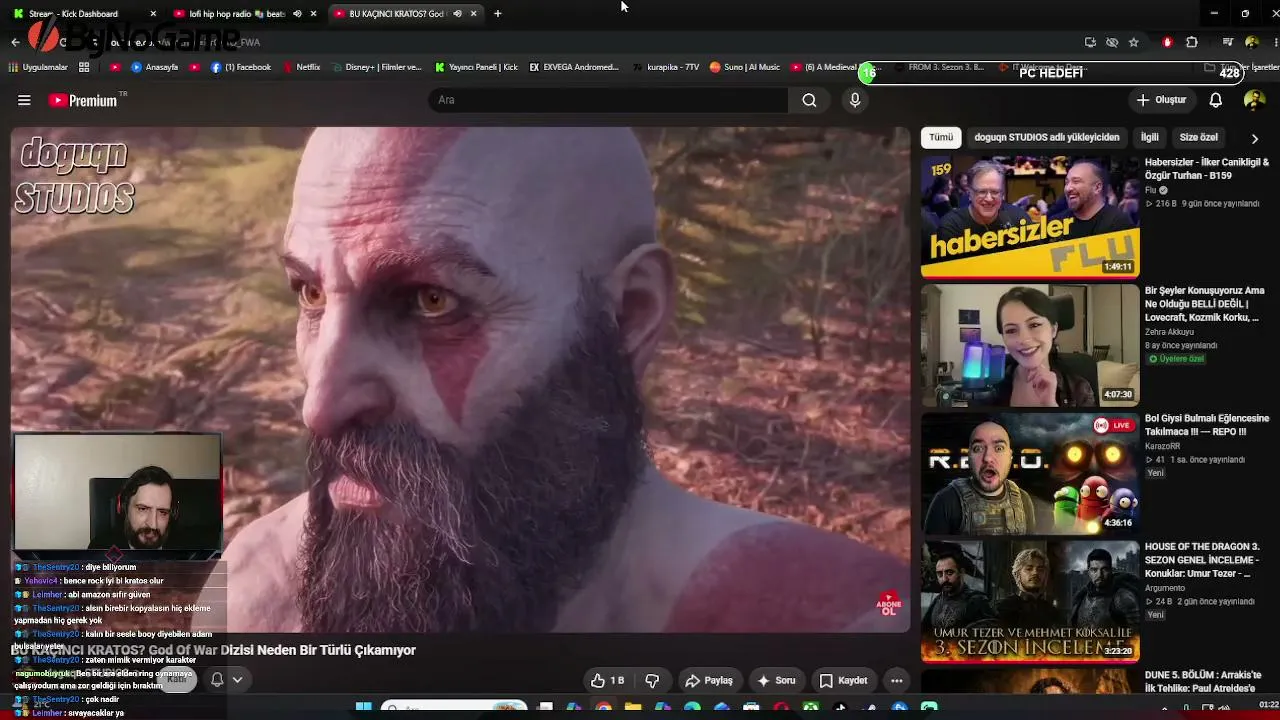The image size is (1280, 720).
Task: Open the YouTube guide hamburger menu
Action: (x=24, y=100)
